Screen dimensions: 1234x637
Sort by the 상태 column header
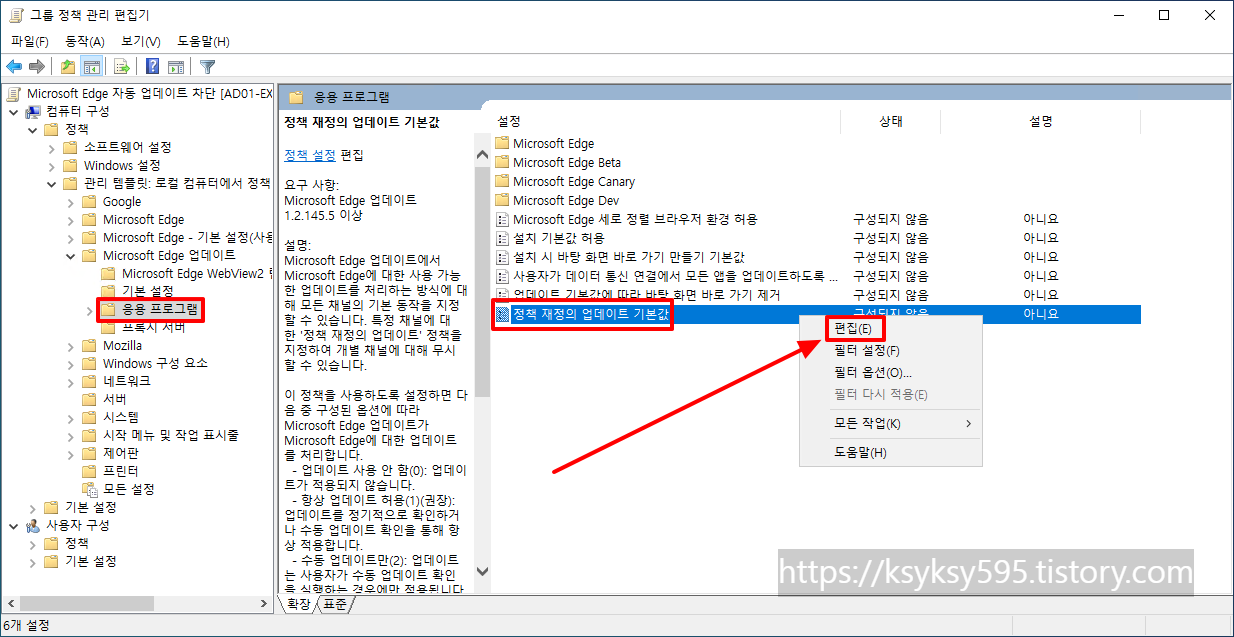coord(890,122)
